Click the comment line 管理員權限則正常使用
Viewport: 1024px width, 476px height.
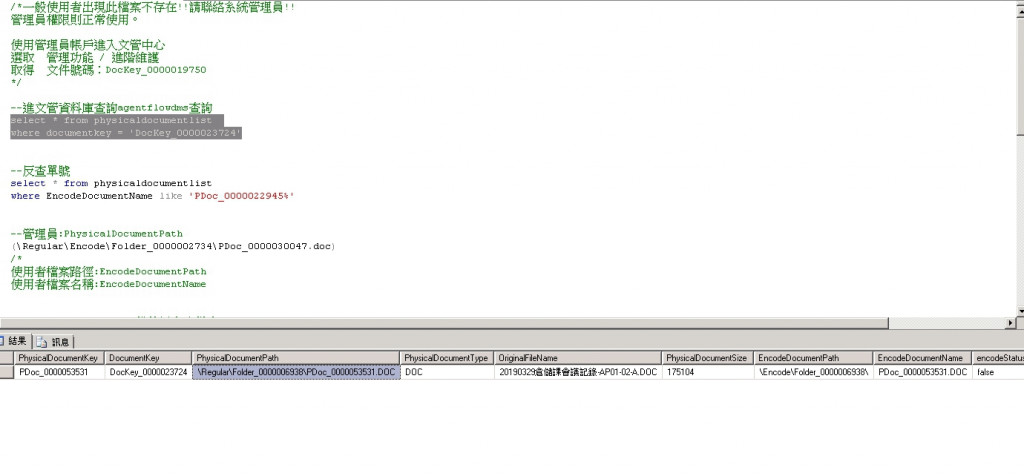coord(75,19)
